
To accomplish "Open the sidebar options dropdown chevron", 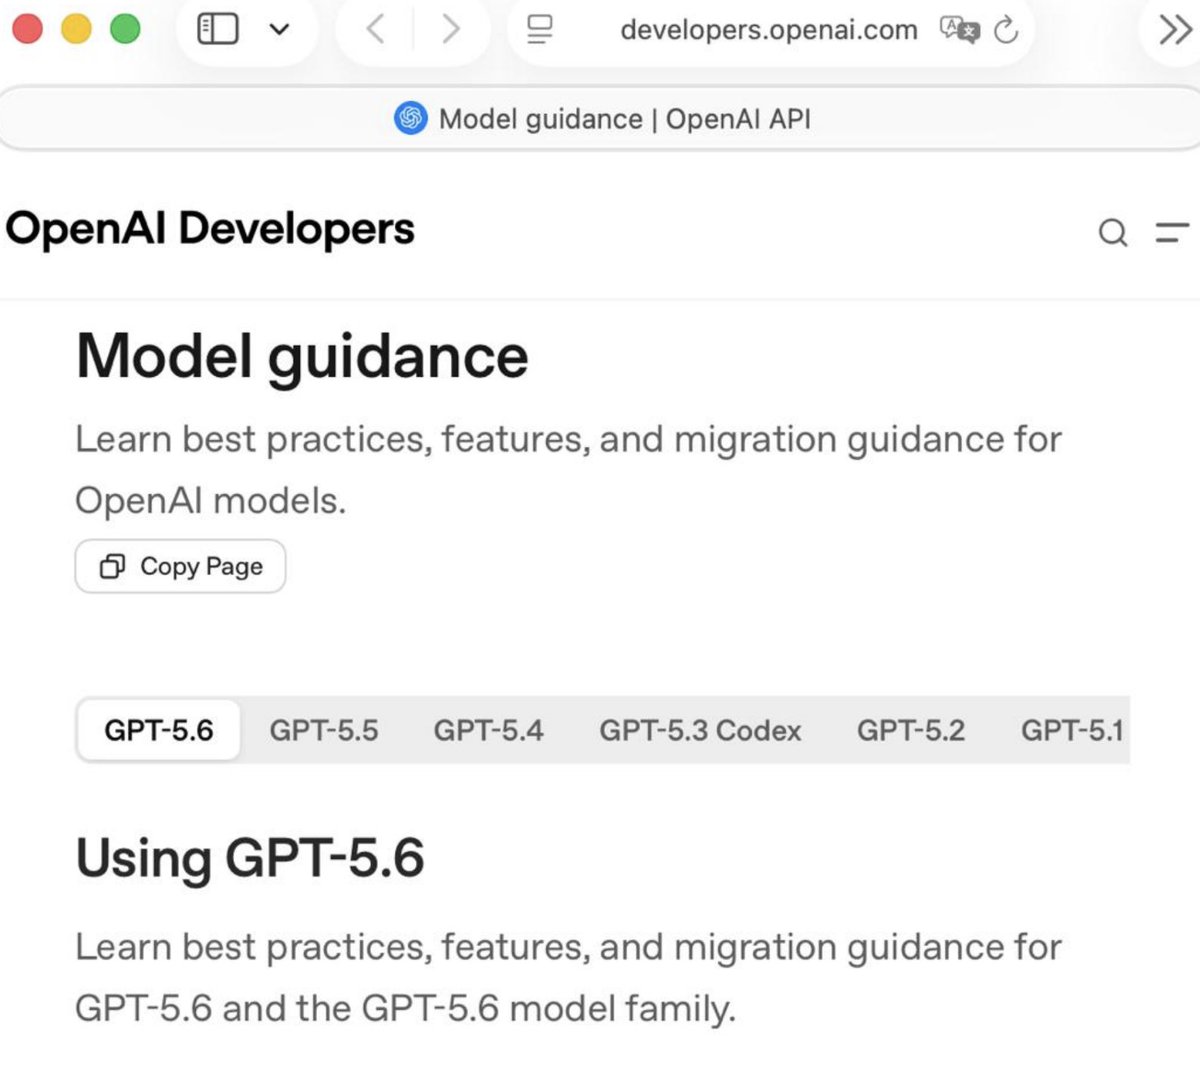I will pos(280,29).
